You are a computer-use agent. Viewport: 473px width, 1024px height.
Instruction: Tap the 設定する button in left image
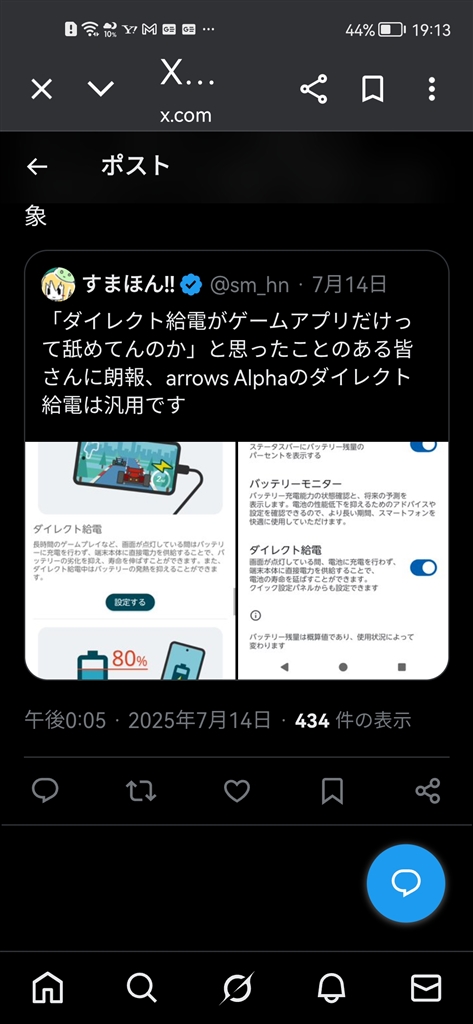point(130,602)
